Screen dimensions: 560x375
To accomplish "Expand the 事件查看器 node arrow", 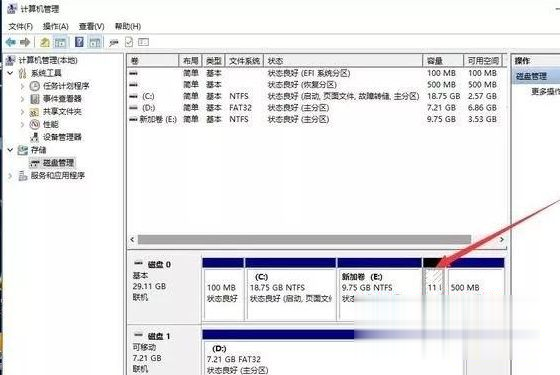I will tap(22, 99).
